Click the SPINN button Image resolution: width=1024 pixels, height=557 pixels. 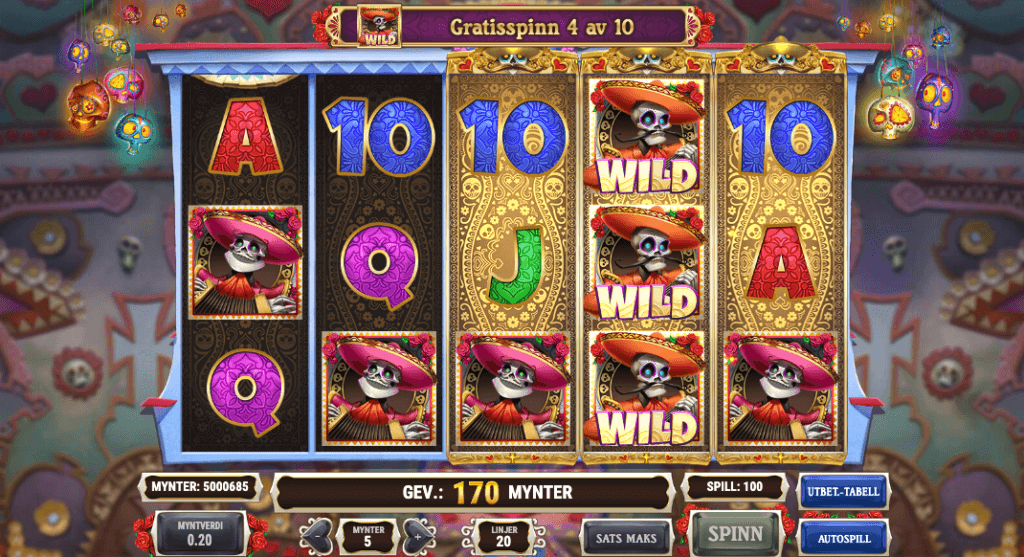pos(735,534)
